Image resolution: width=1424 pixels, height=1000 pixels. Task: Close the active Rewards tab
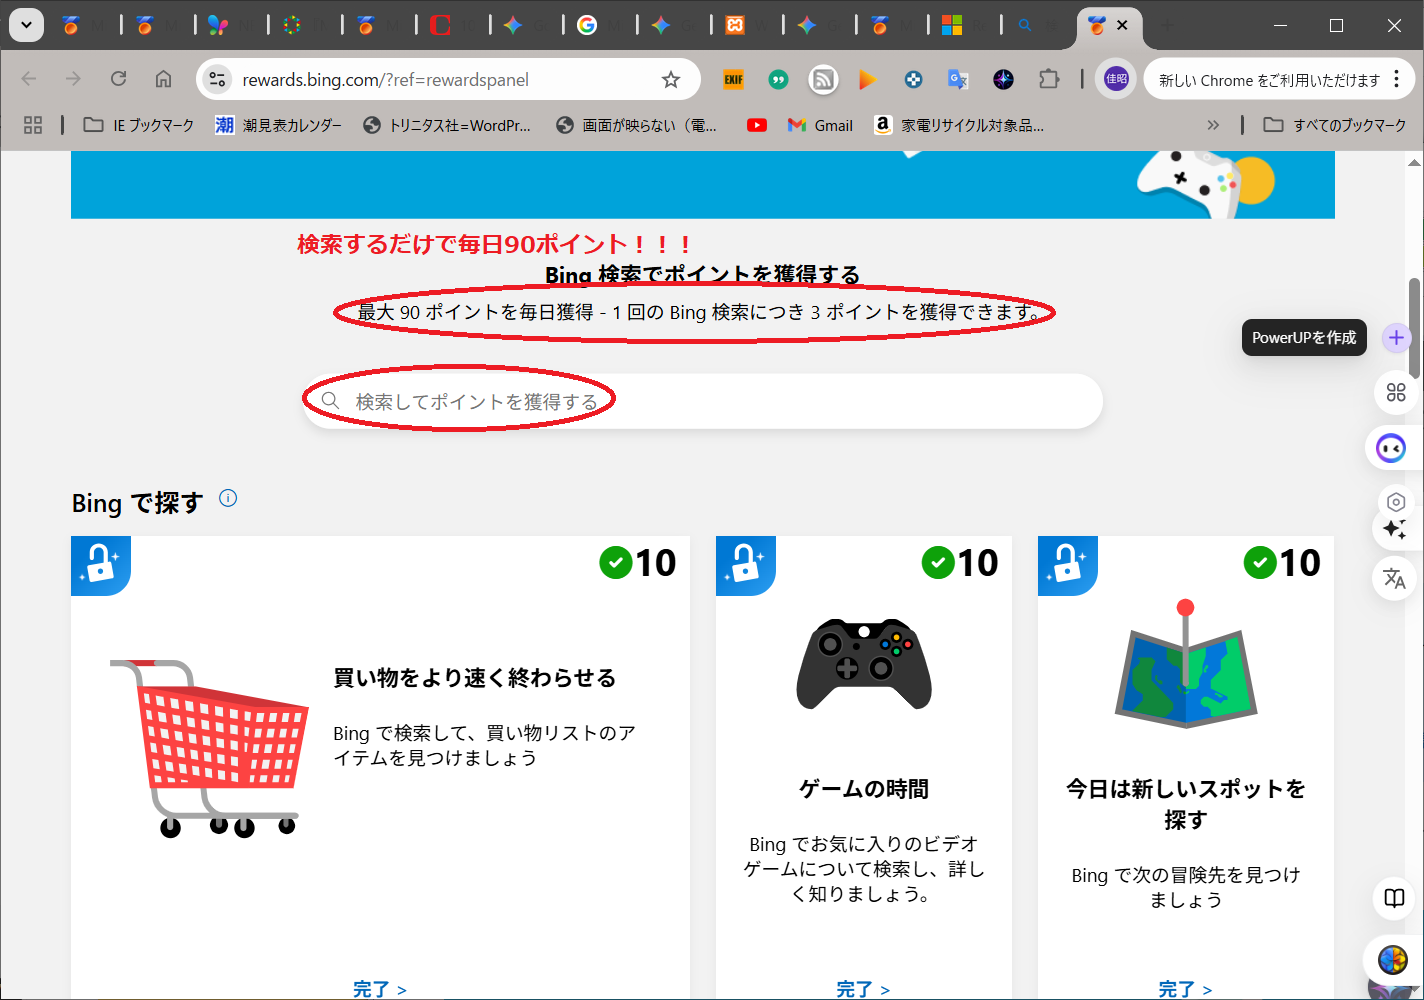pos(1122,25)
